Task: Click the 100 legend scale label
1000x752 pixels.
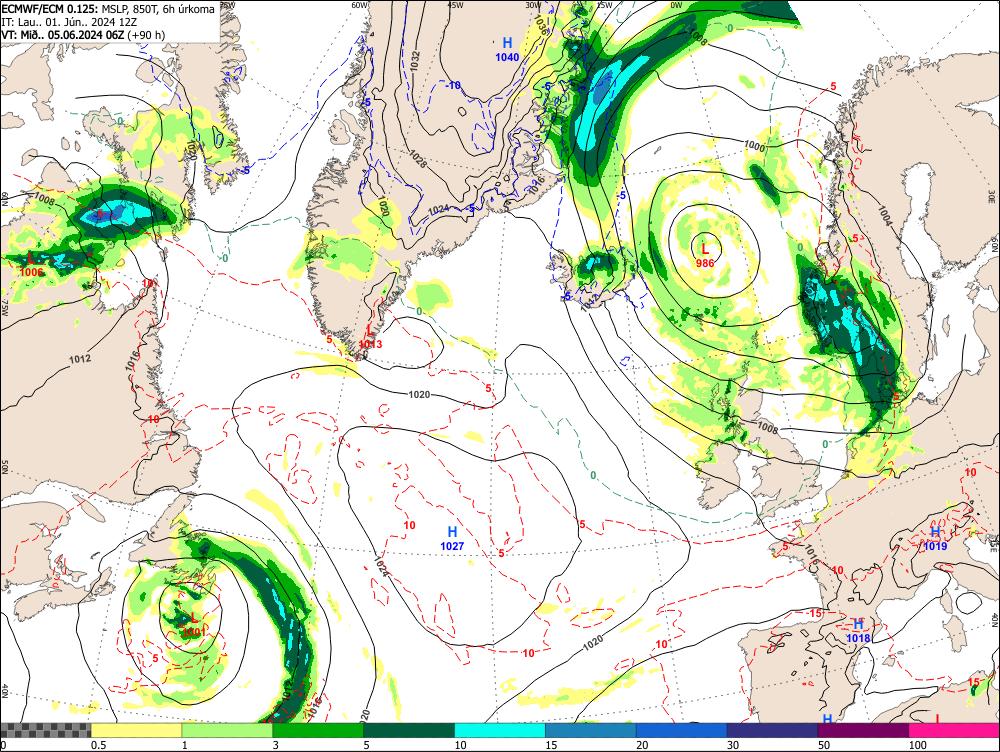Action: click(918, 745)
